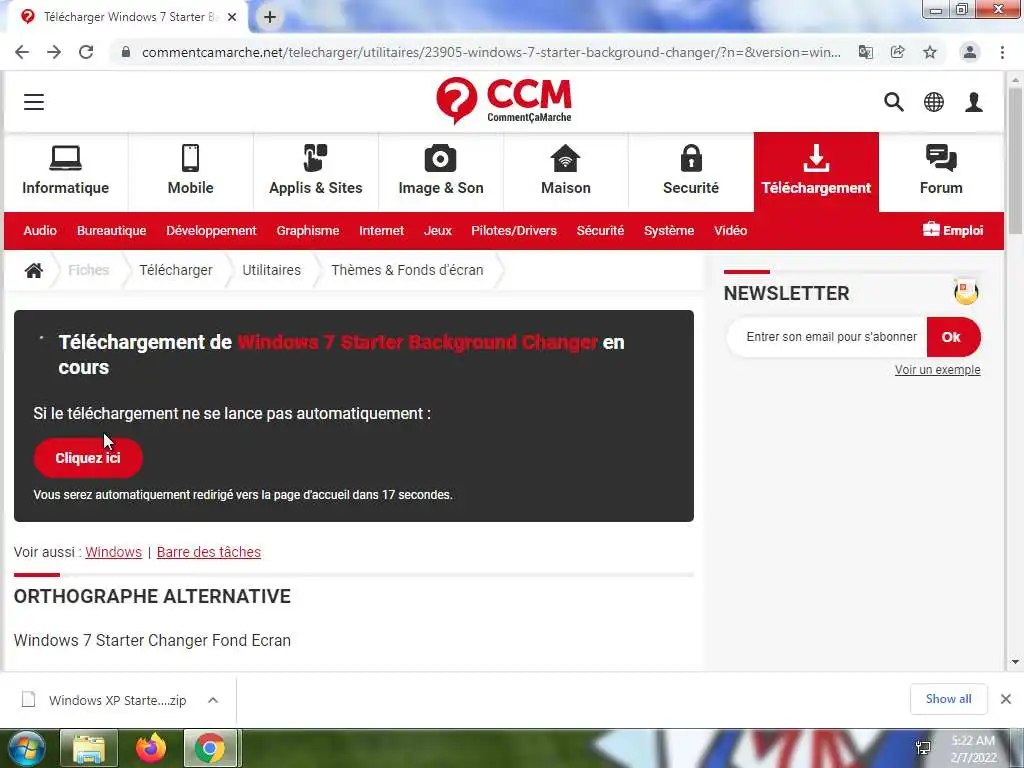Open the Windows see-also link

(x=114, y=552)
